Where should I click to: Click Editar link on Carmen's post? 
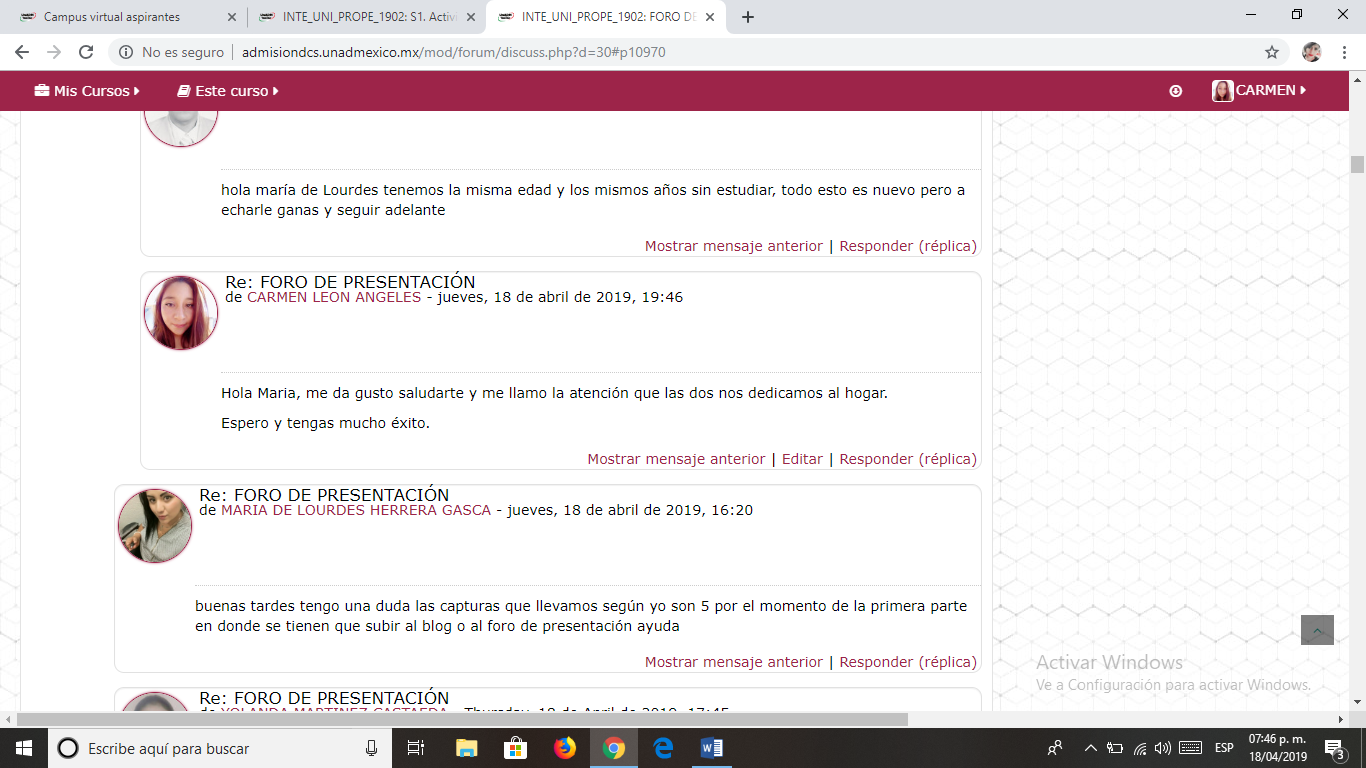(802, 459)
